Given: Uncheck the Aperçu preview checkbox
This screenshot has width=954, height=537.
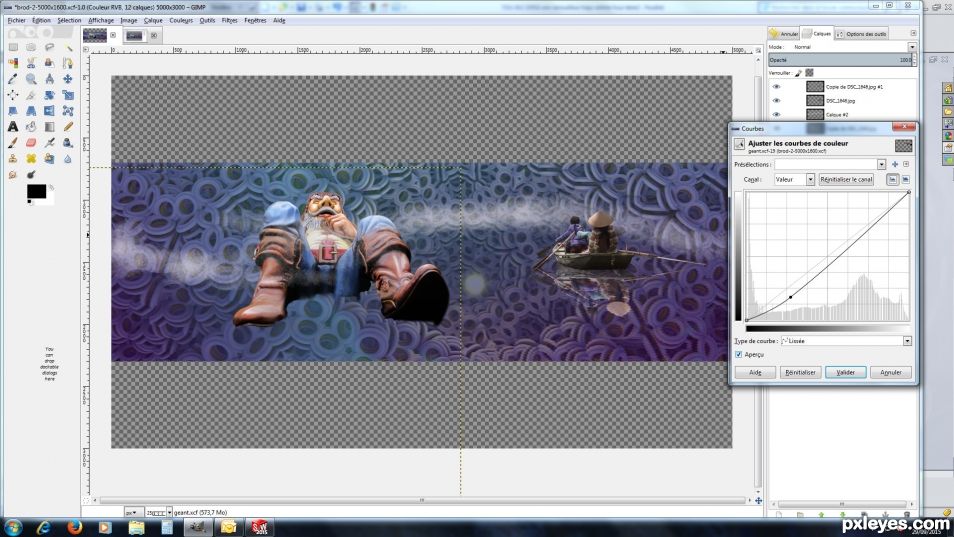Looking at the screenshot, I should pos(739,355).
